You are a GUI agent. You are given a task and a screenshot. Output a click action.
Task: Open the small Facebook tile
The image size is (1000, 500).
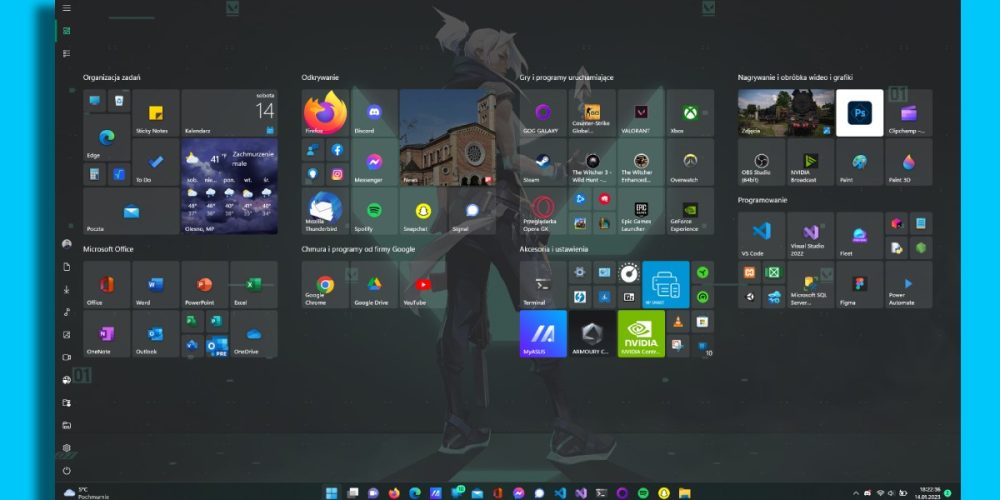point(337,150)
